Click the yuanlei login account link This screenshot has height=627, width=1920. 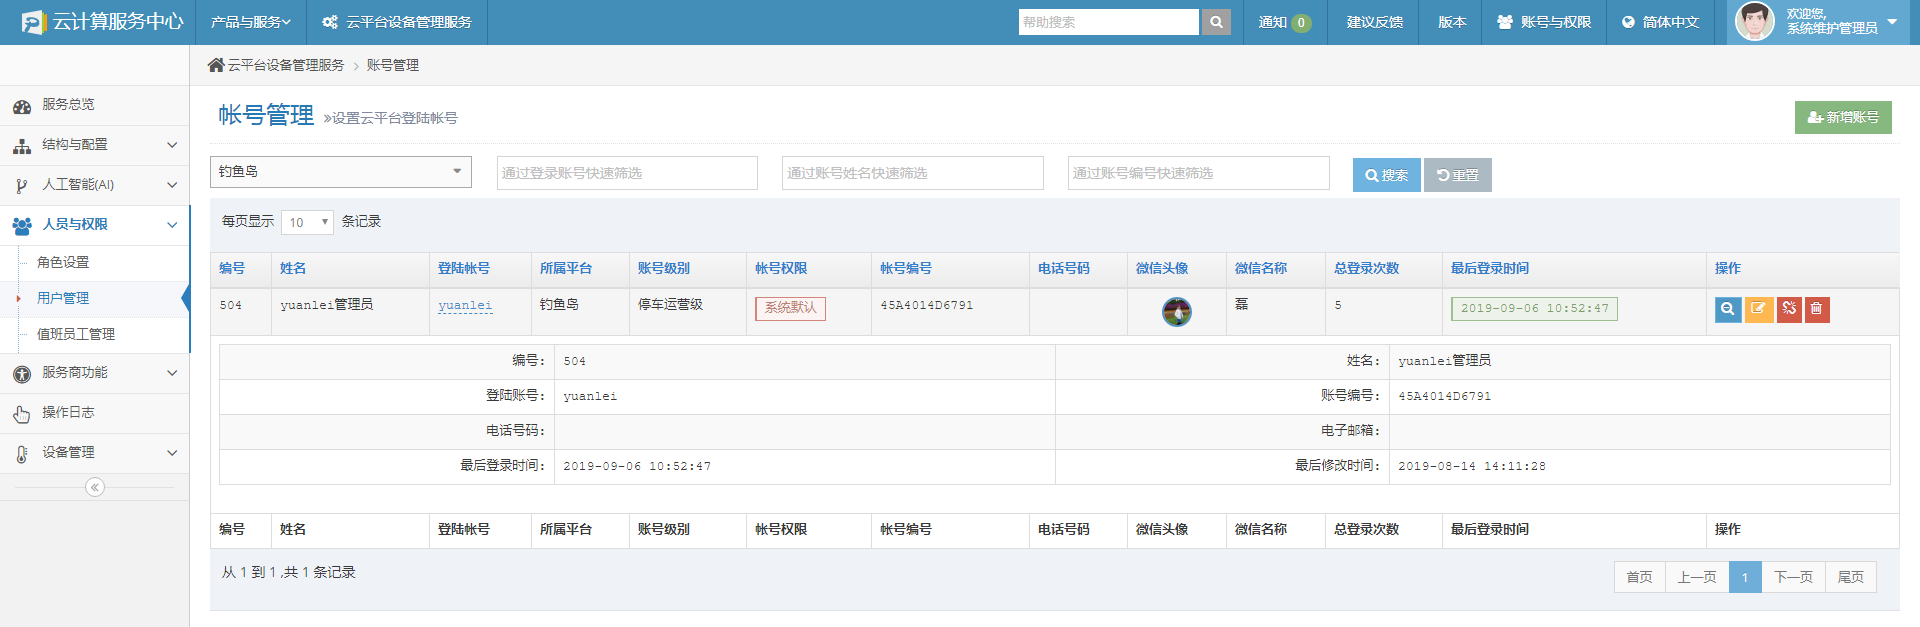(x=465, y=306)
